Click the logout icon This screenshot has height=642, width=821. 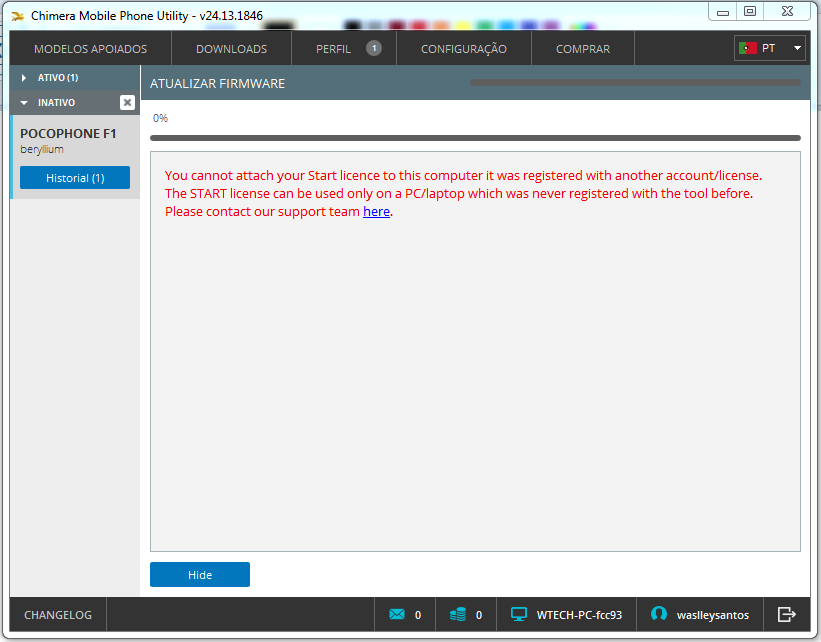click(x=787, y=614)
